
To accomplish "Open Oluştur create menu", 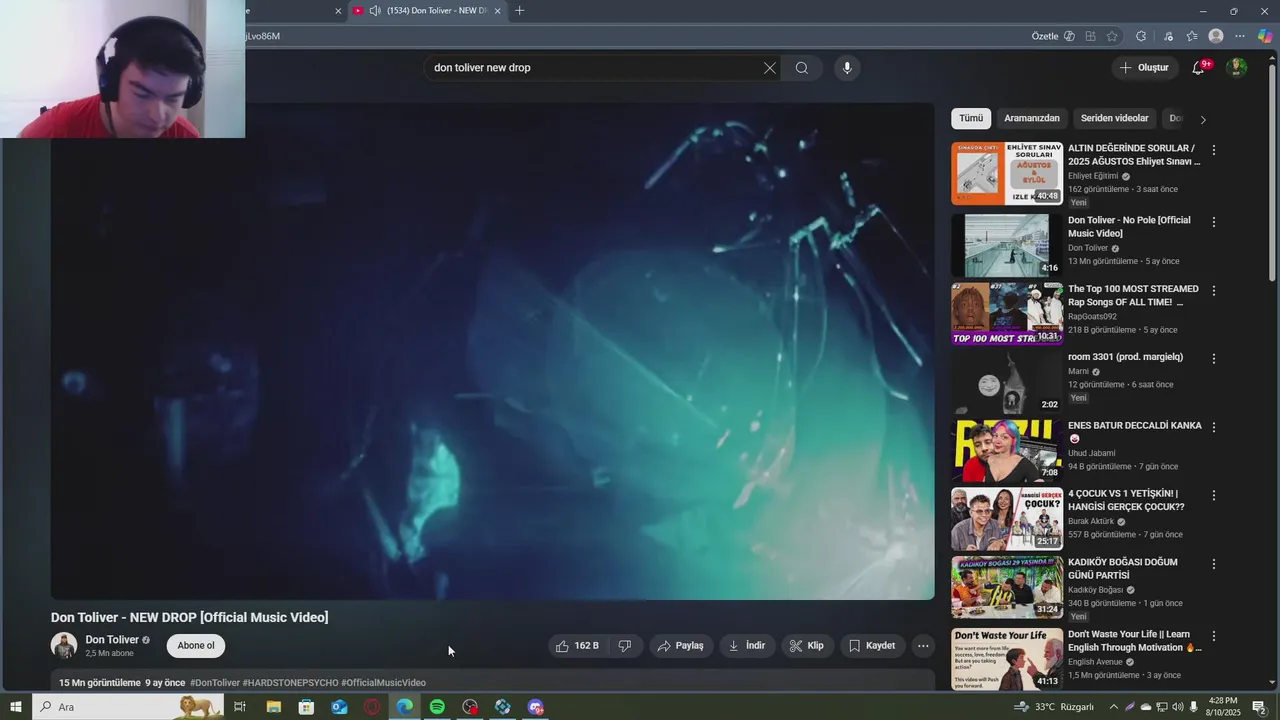I will point(1144,68).
